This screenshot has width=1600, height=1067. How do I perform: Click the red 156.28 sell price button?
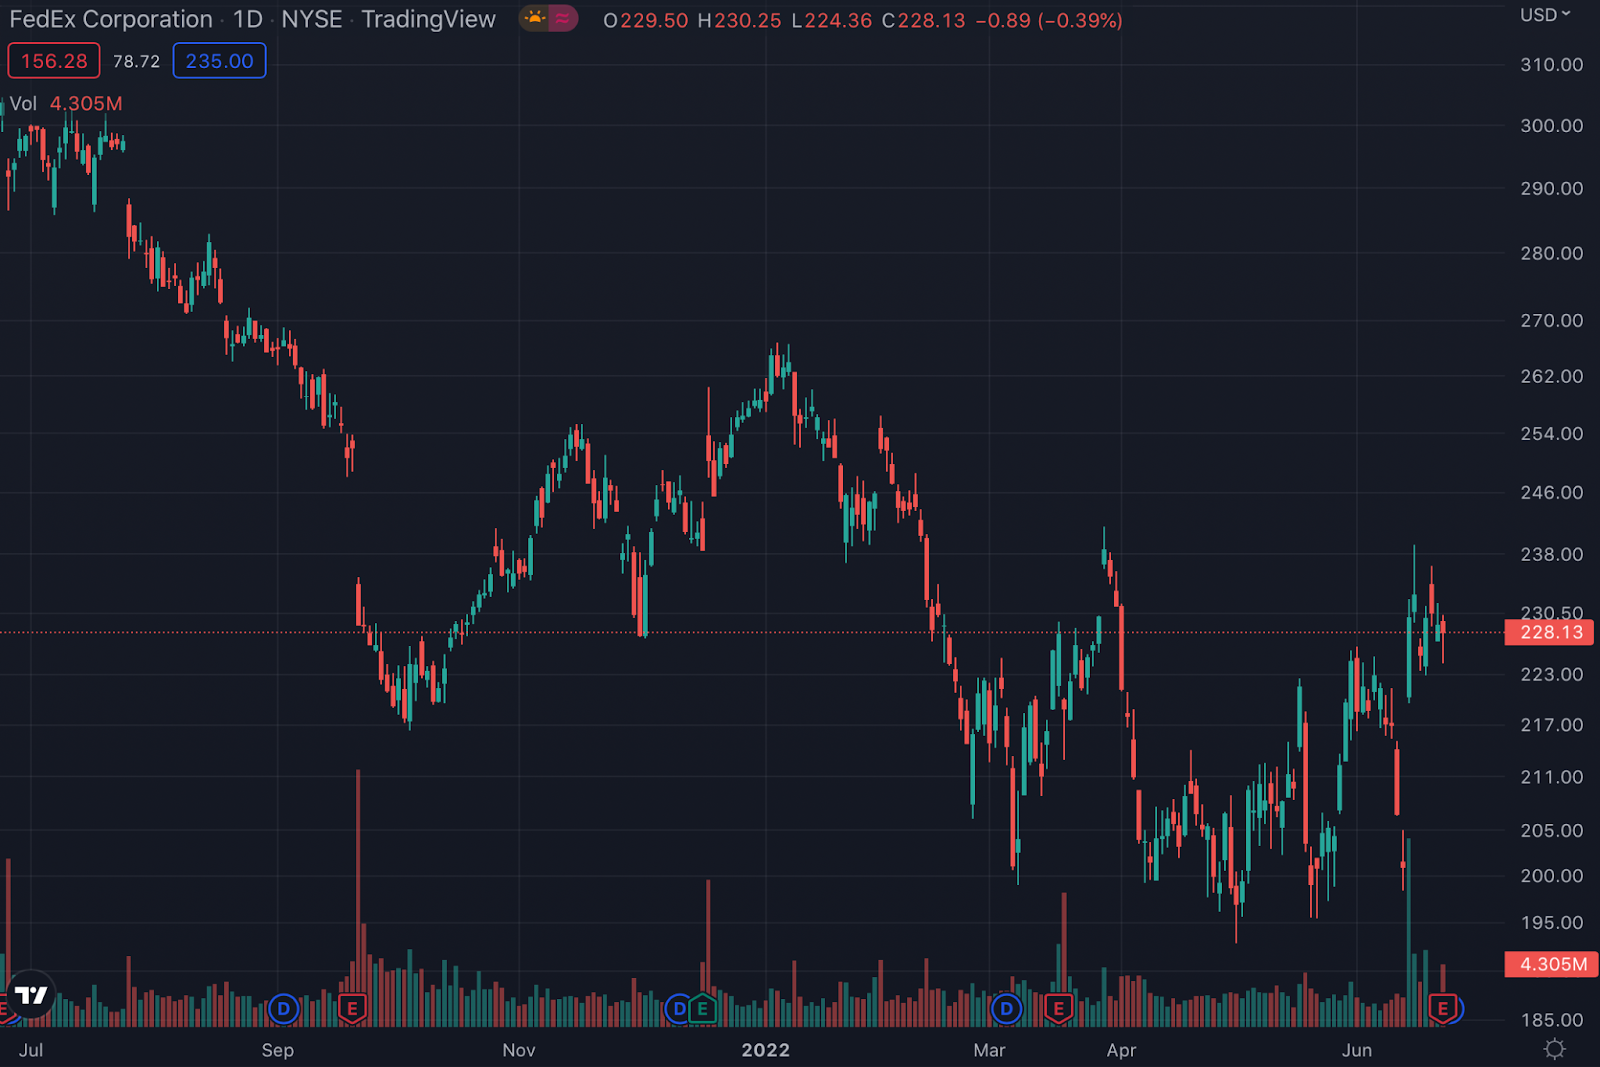(54, 61)
